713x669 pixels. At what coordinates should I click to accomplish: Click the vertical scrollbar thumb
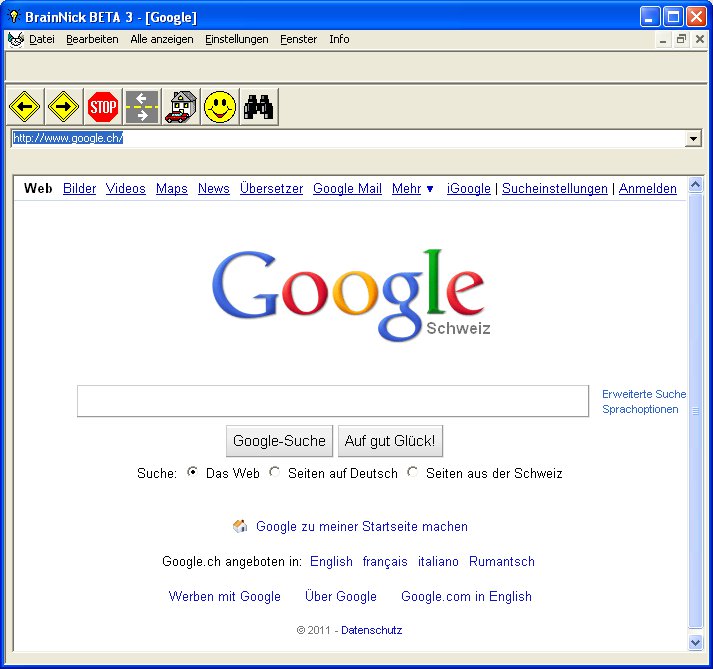[x=696, y=411]
